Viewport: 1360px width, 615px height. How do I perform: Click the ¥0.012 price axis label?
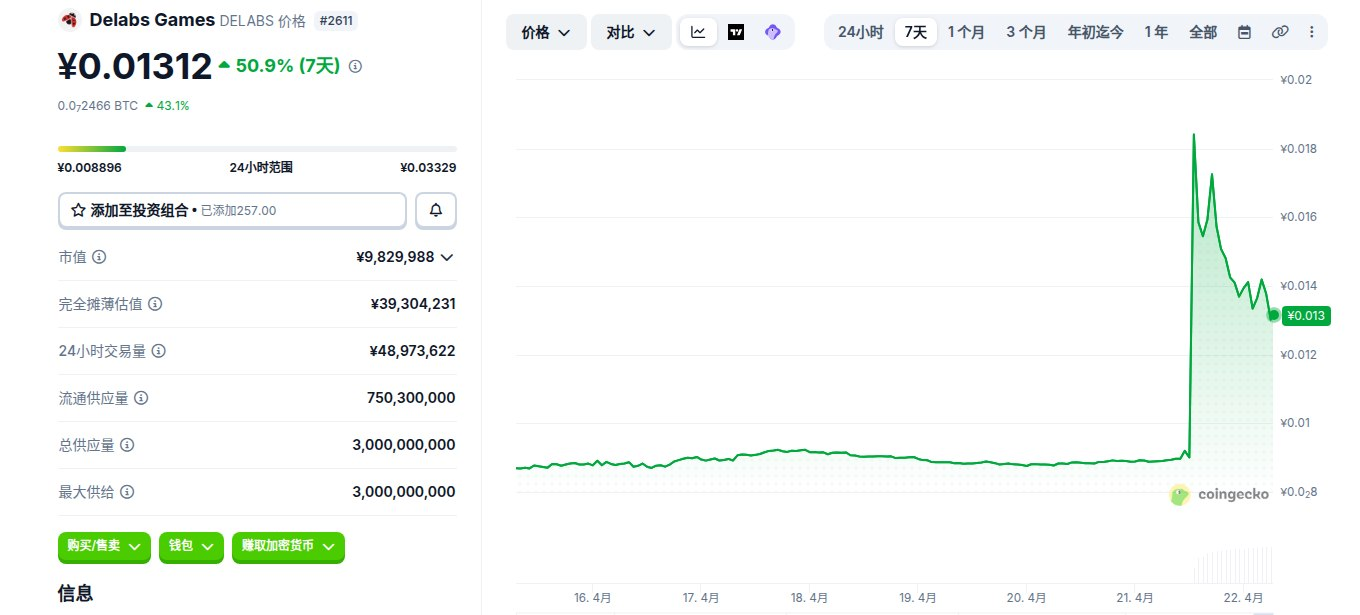[x=1299, y=354]
